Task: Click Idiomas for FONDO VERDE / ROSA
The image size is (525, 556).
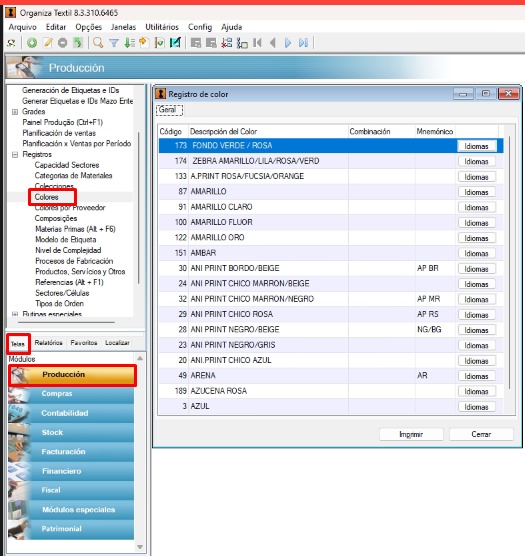Action: 476,146
